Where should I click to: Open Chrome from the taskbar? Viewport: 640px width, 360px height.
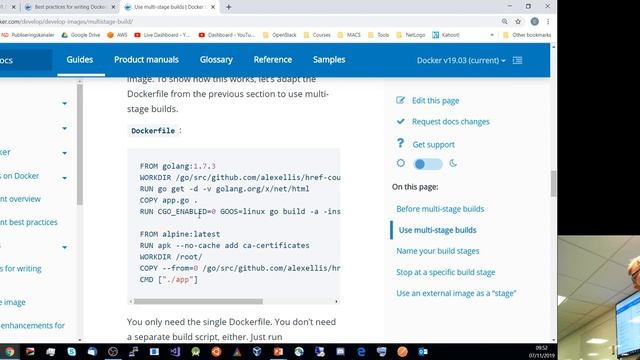[9, 351]
